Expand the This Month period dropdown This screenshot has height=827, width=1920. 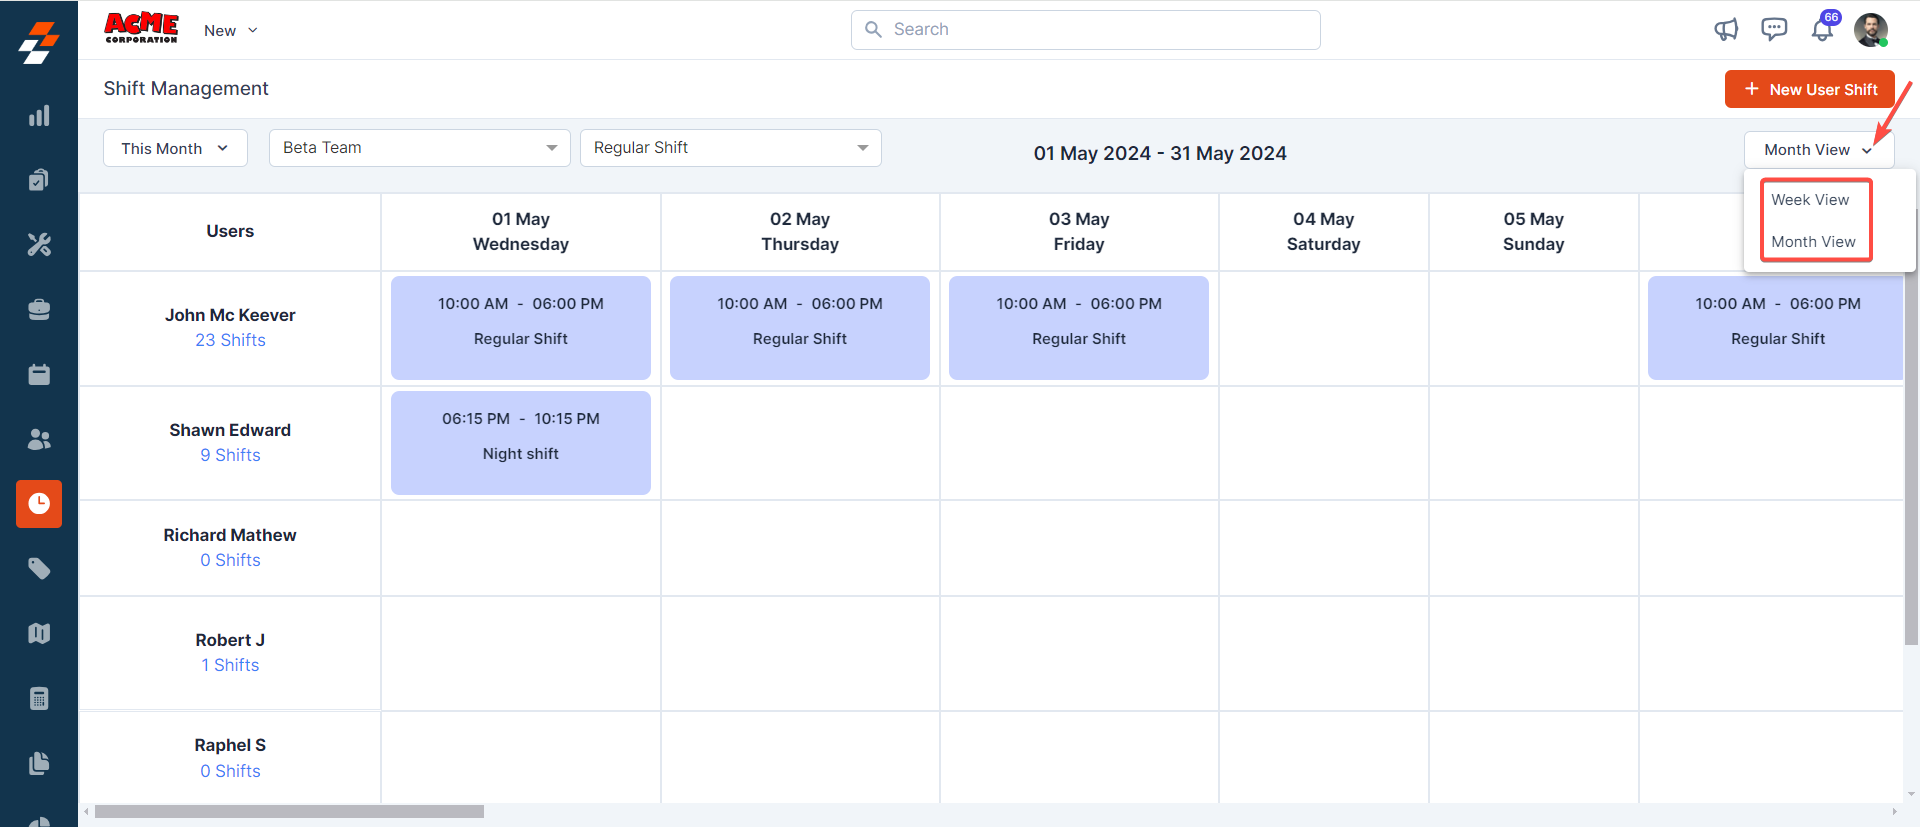coord(175,148)
